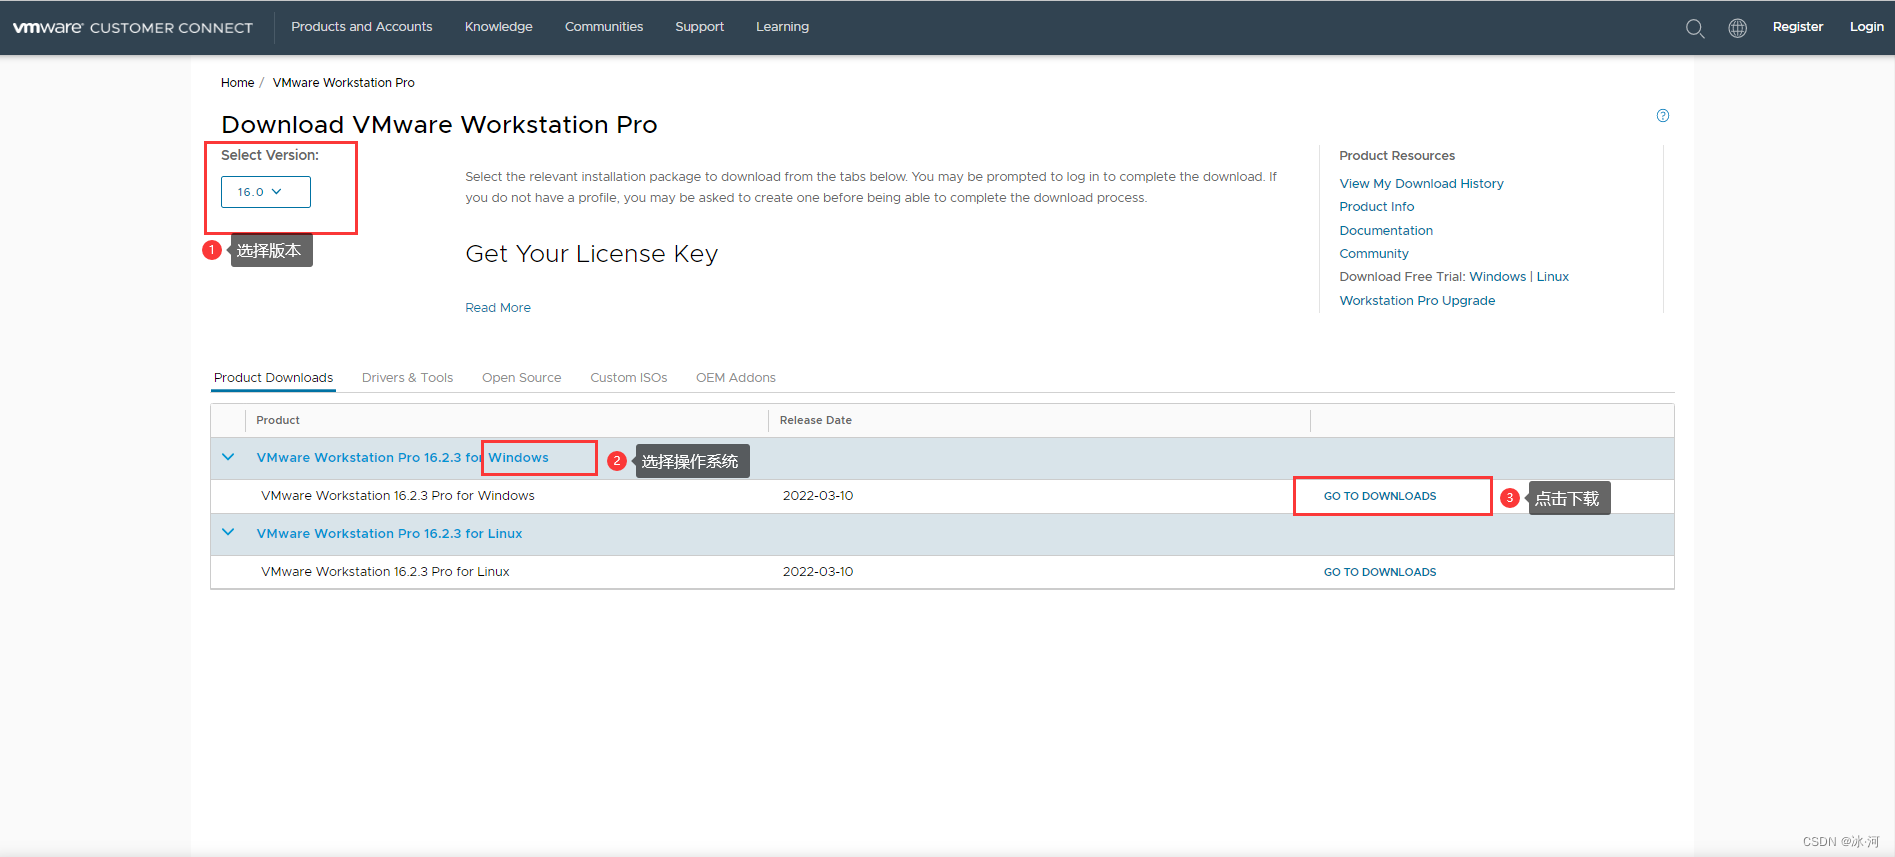Click 'VMware Workstation 16.2.3 Pro for Linux' text
Viewport: 1895px width, 857px height.
tap(386, 572)
